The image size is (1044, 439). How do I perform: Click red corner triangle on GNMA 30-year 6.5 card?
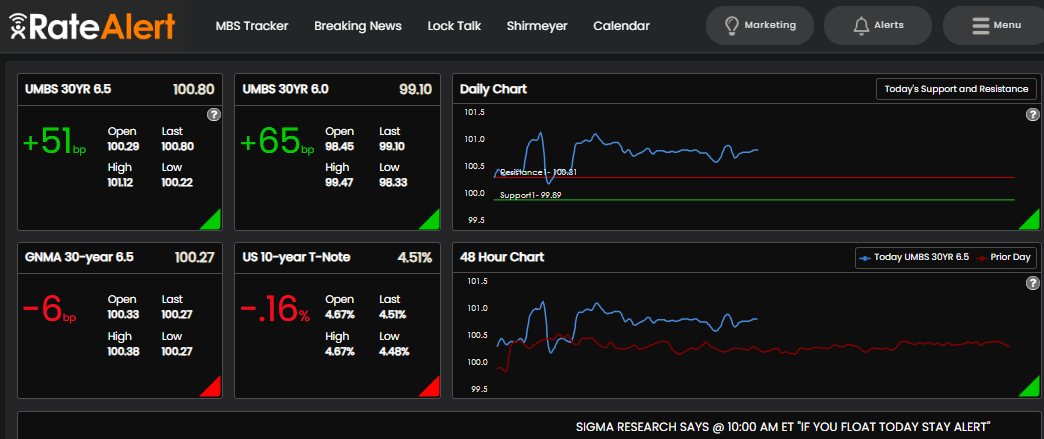[214, 390]
